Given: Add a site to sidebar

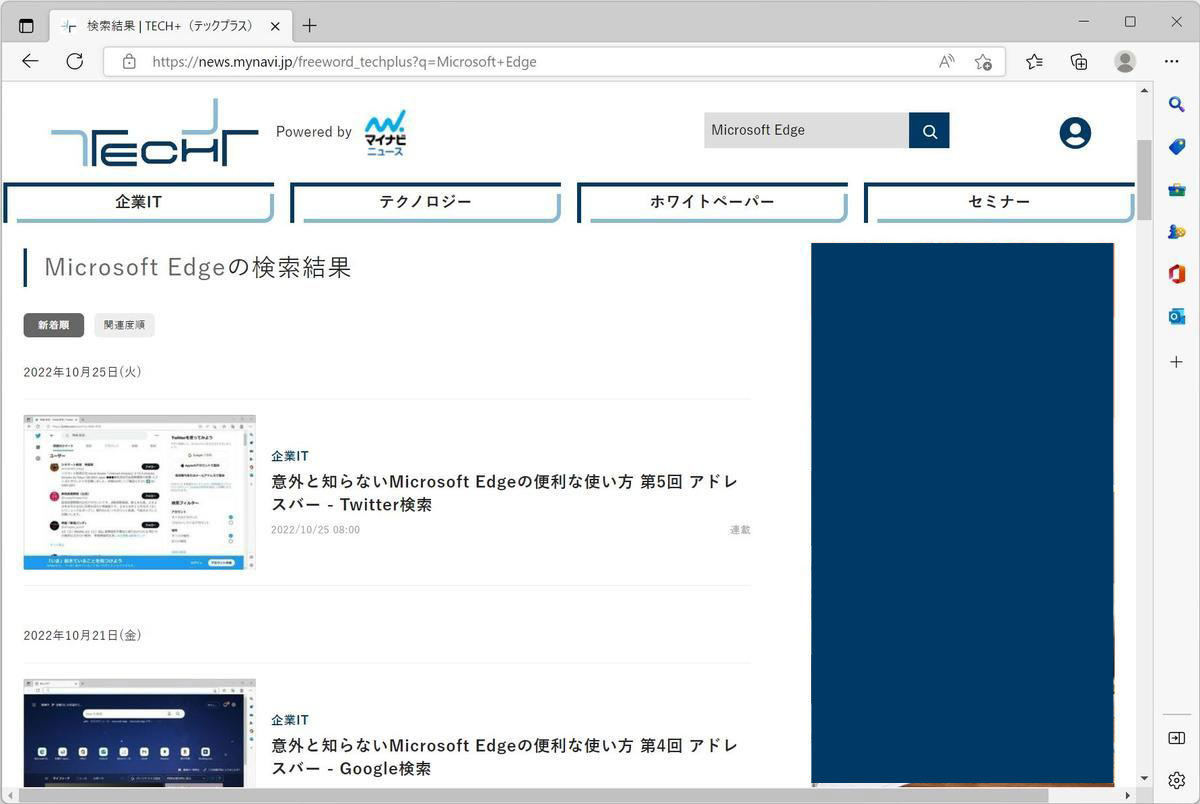Looking at the screenshot, I should (x=1177, y=361).
